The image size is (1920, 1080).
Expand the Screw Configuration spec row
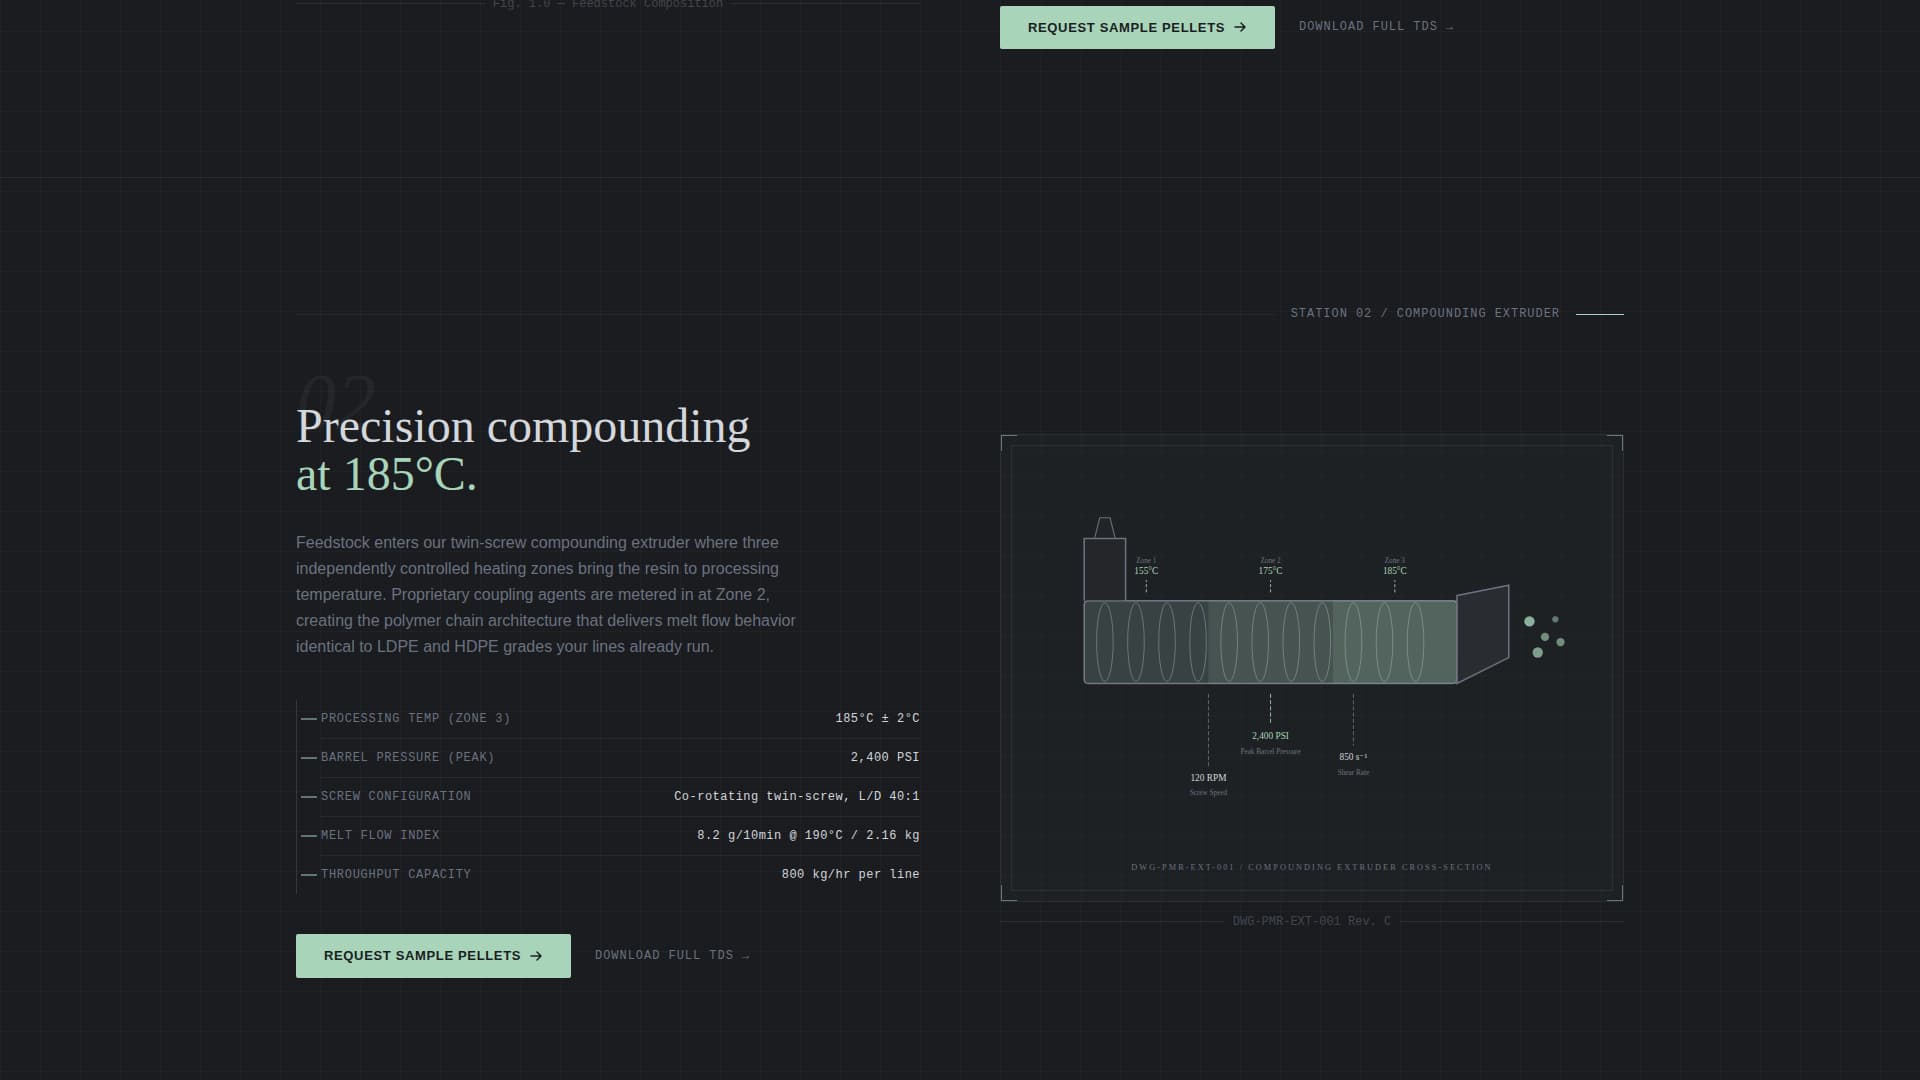tap(610, 796)
